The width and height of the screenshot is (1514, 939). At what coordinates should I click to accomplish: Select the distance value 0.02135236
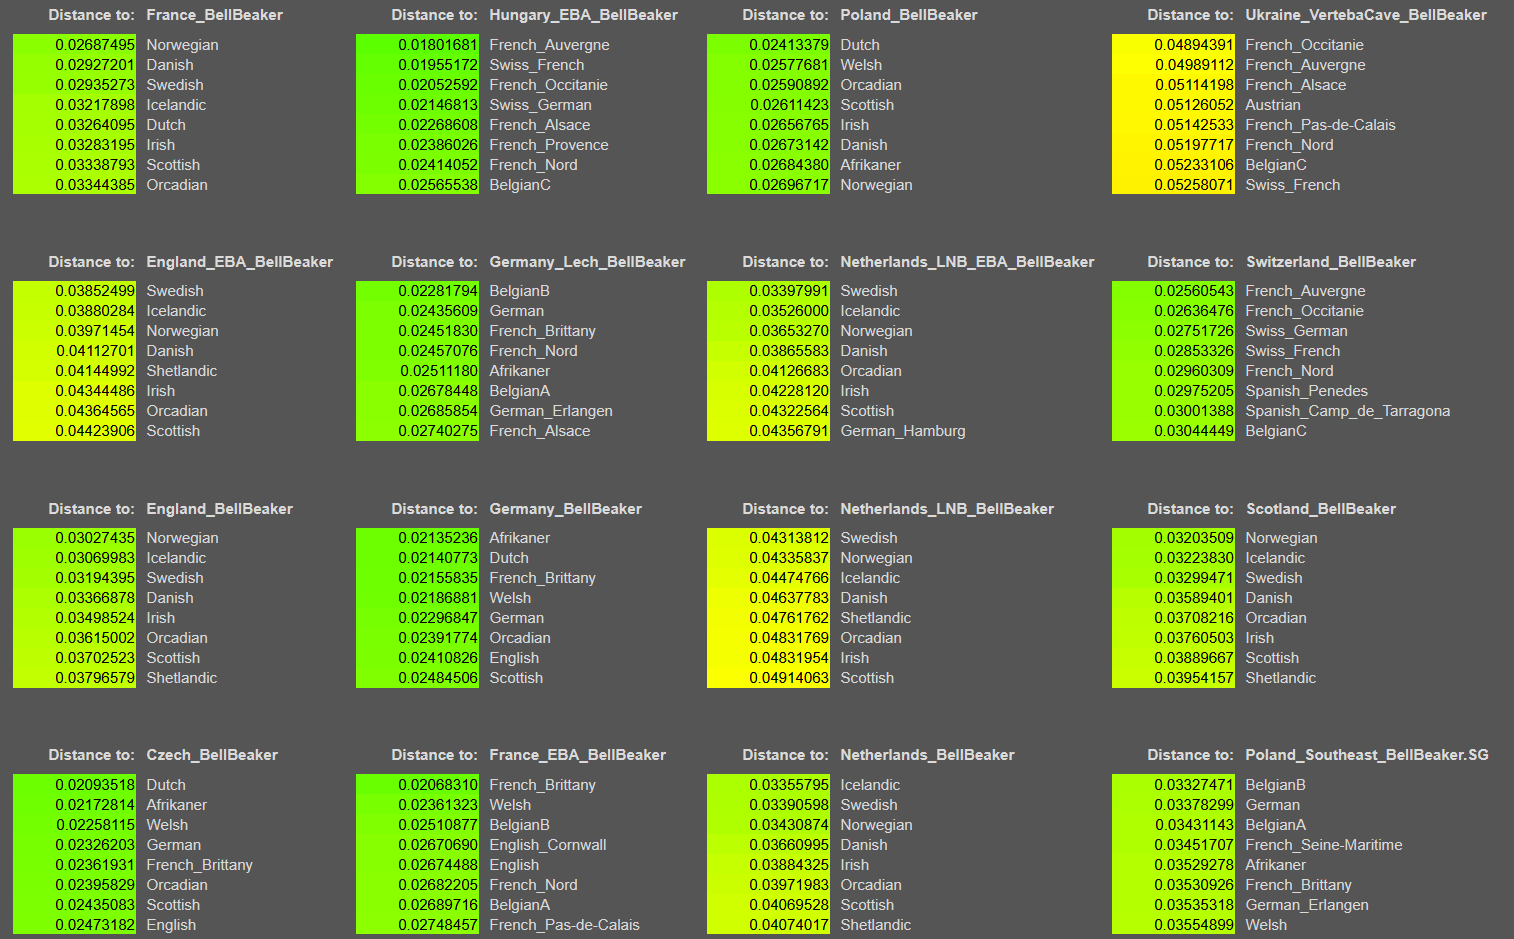click(x=438, y=538)
